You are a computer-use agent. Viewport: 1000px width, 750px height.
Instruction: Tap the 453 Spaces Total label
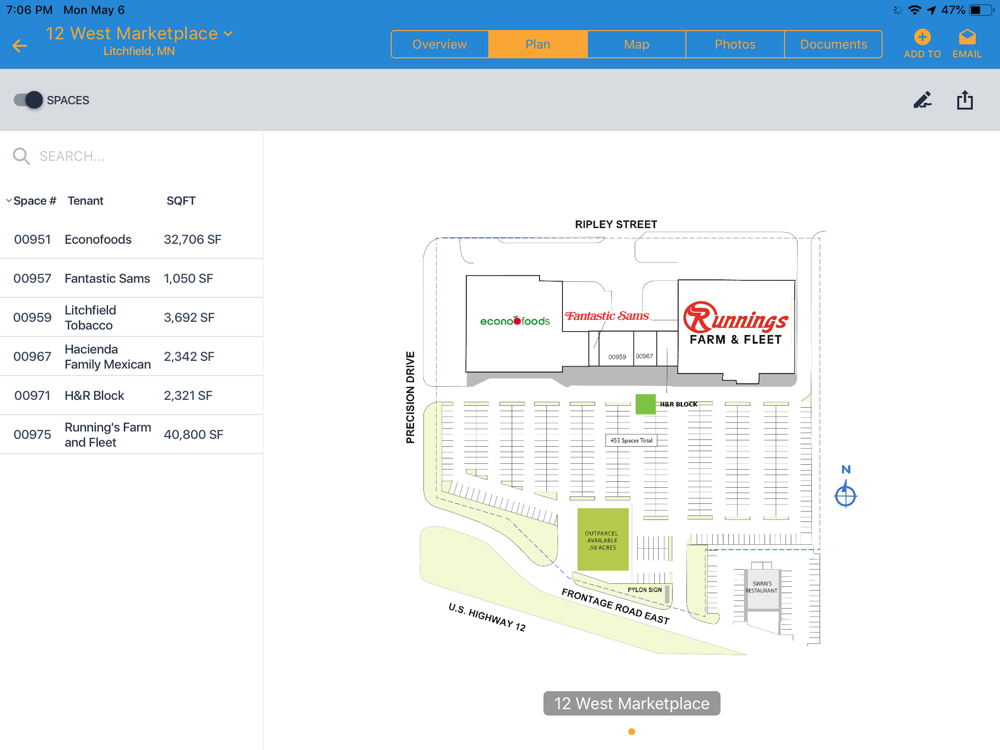pyautogui.click(x=631, y=440)
